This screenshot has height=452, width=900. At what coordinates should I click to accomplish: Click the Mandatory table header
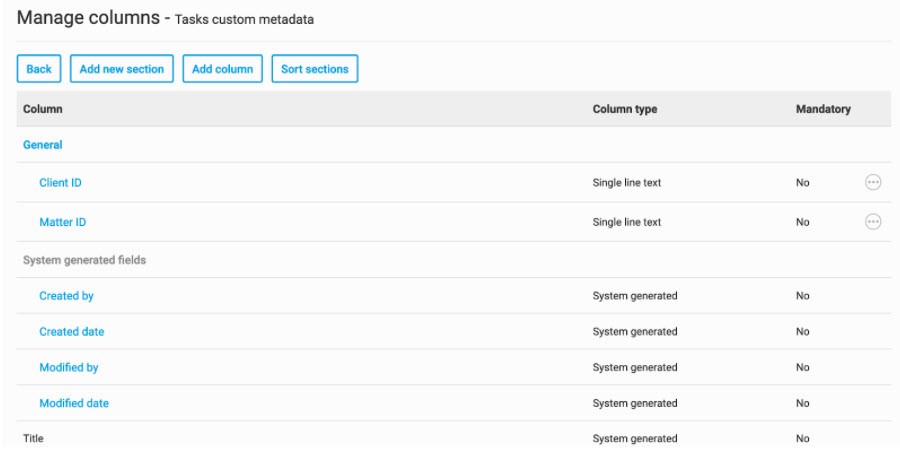tap(823, 109)
